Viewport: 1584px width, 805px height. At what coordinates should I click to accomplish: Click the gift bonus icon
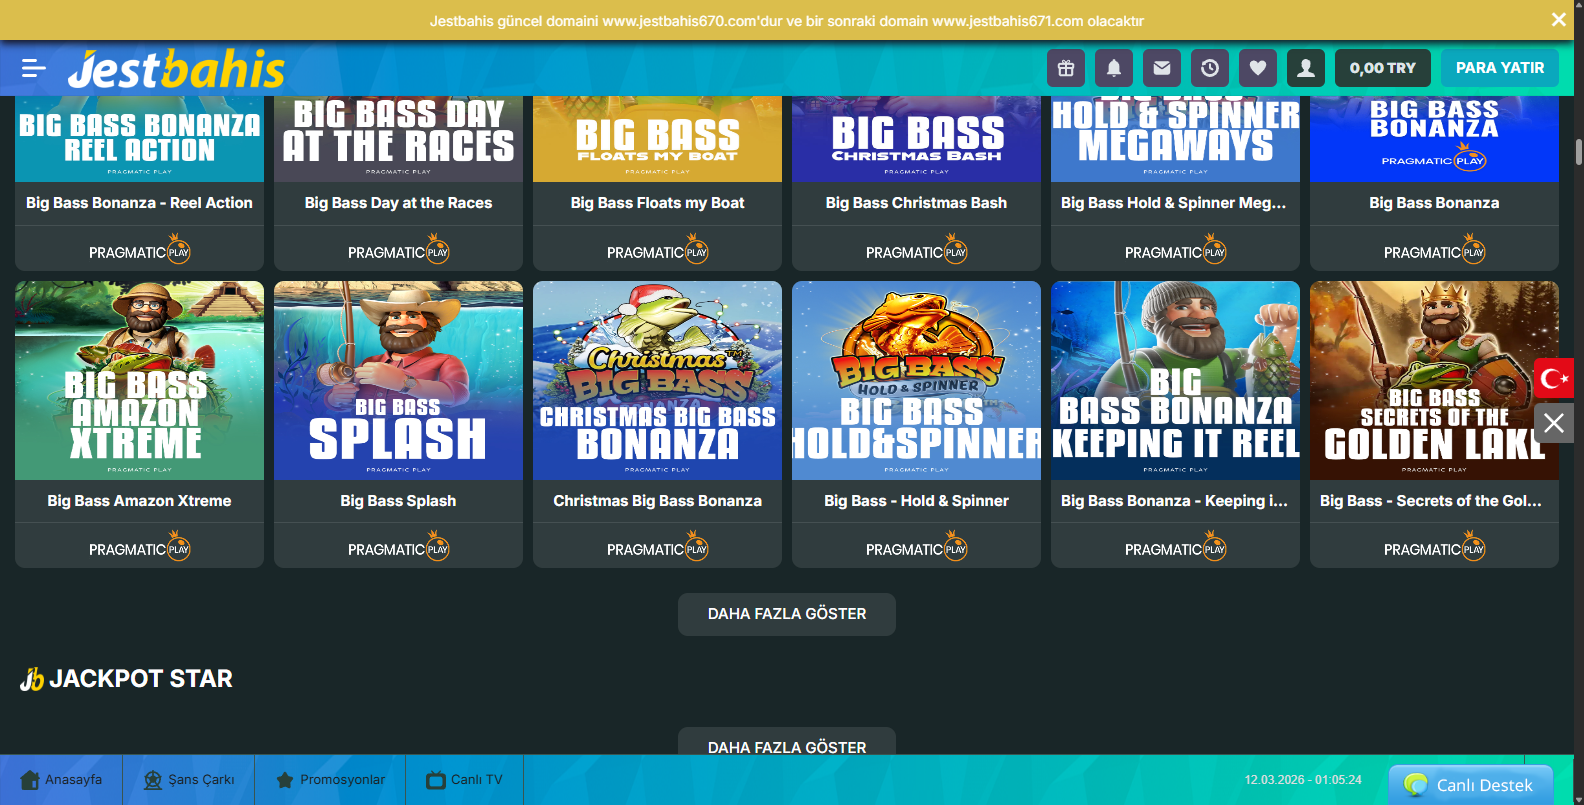pos(1066,68)
